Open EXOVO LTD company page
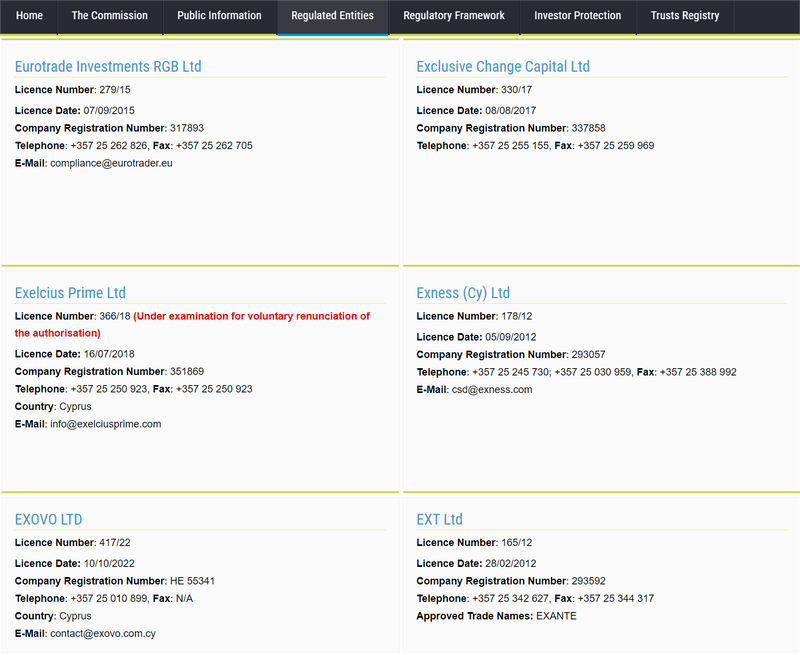The image size is (800, 655). tap(48, 519)
